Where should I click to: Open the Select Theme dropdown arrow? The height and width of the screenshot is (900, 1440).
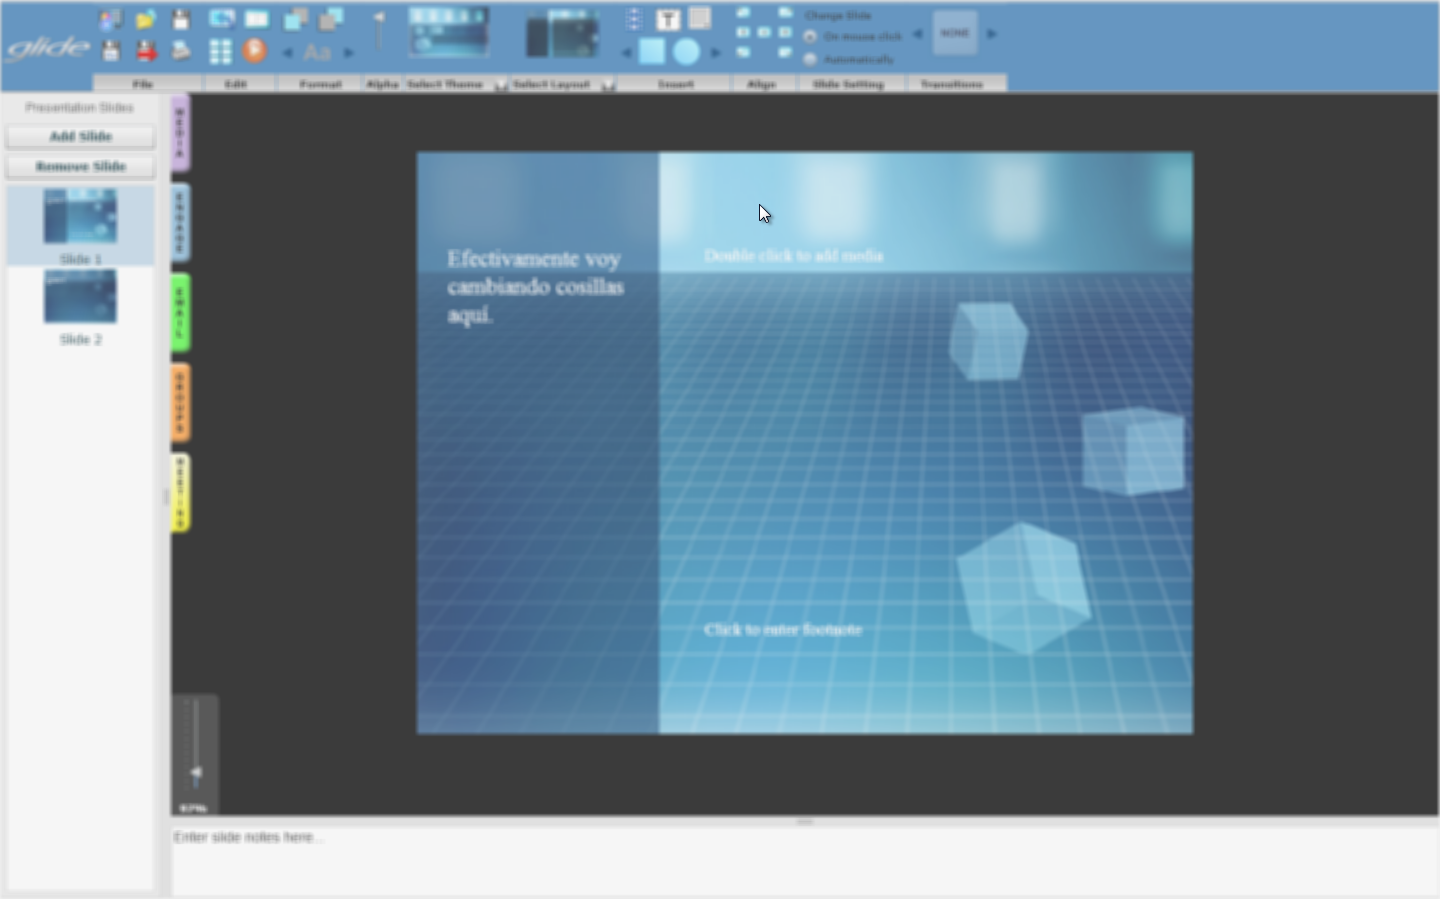click(x=500, y=86)
